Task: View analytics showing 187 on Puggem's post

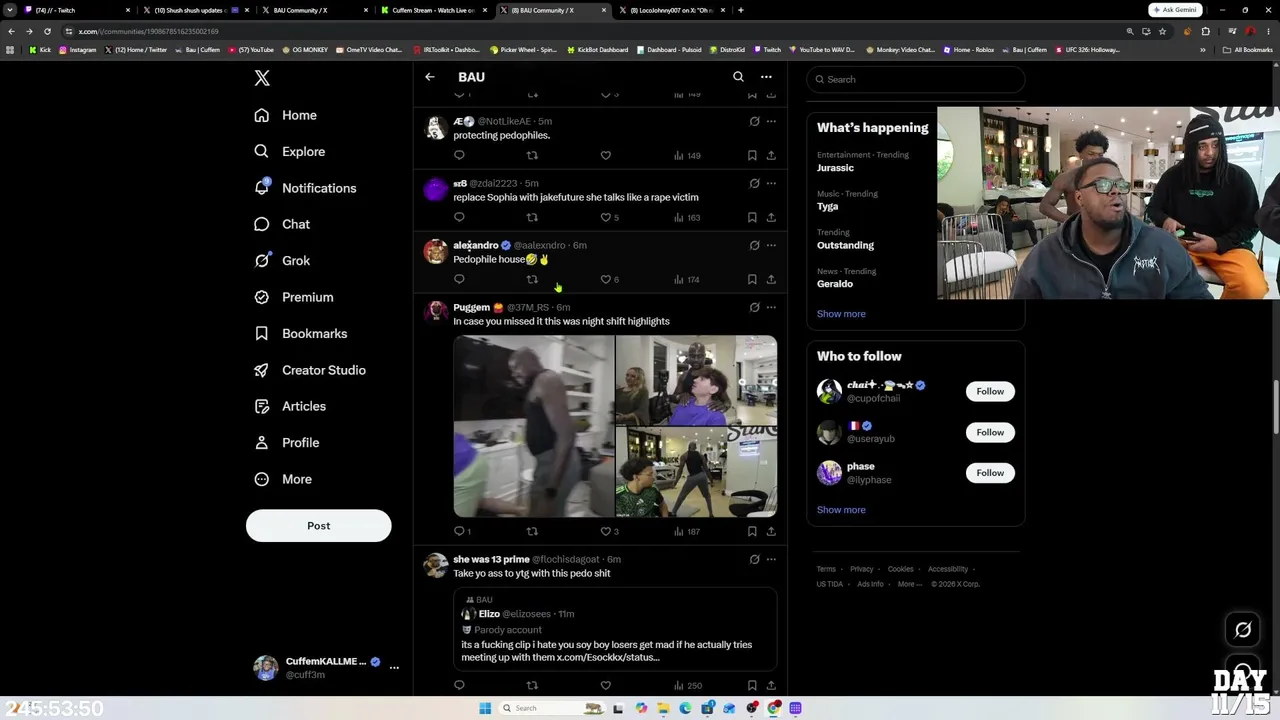Action: tap(687, 531)
